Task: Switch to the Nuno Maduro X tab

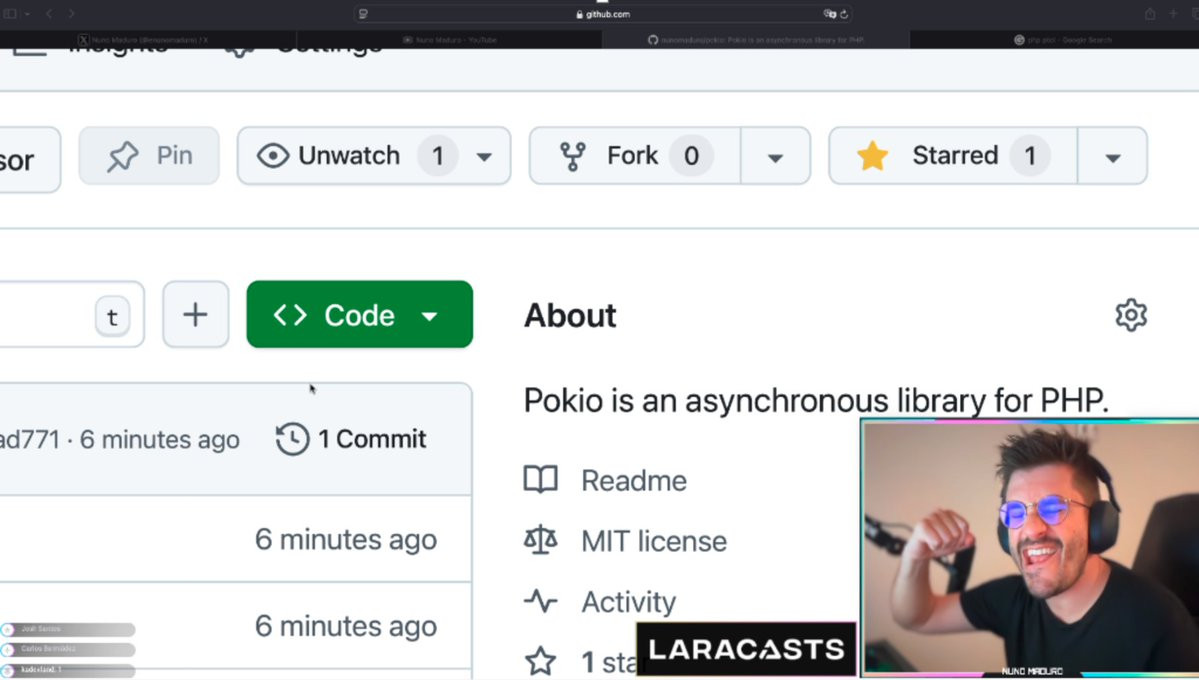Action: pyautogui.click(x=148, y=40)
